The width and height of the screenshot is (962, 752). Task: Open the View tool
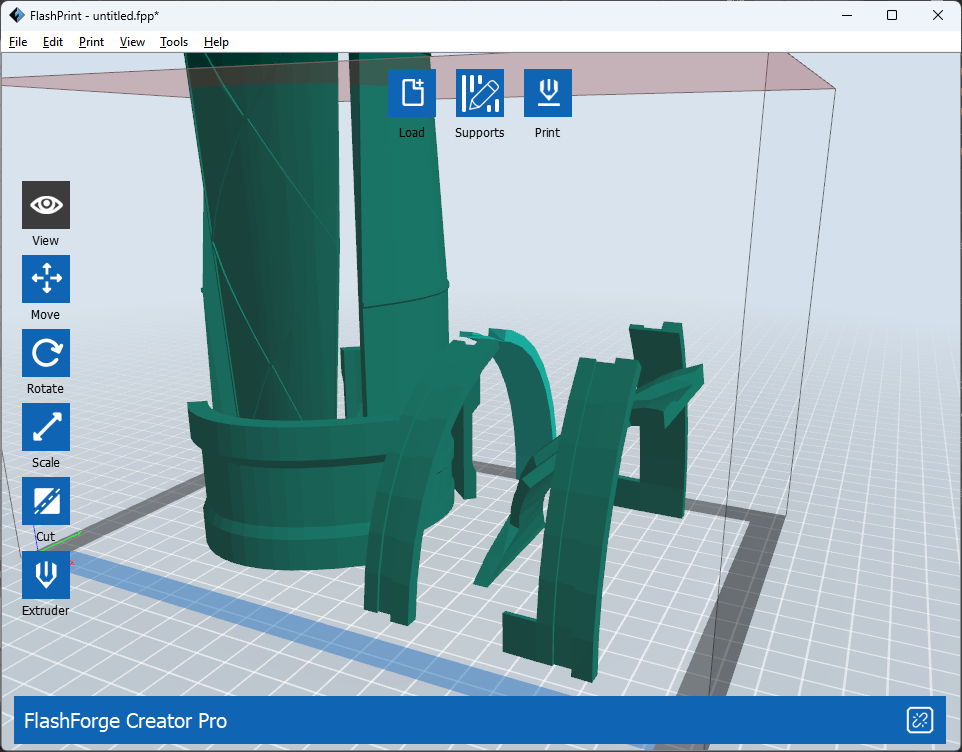click(x=46, y=205)
